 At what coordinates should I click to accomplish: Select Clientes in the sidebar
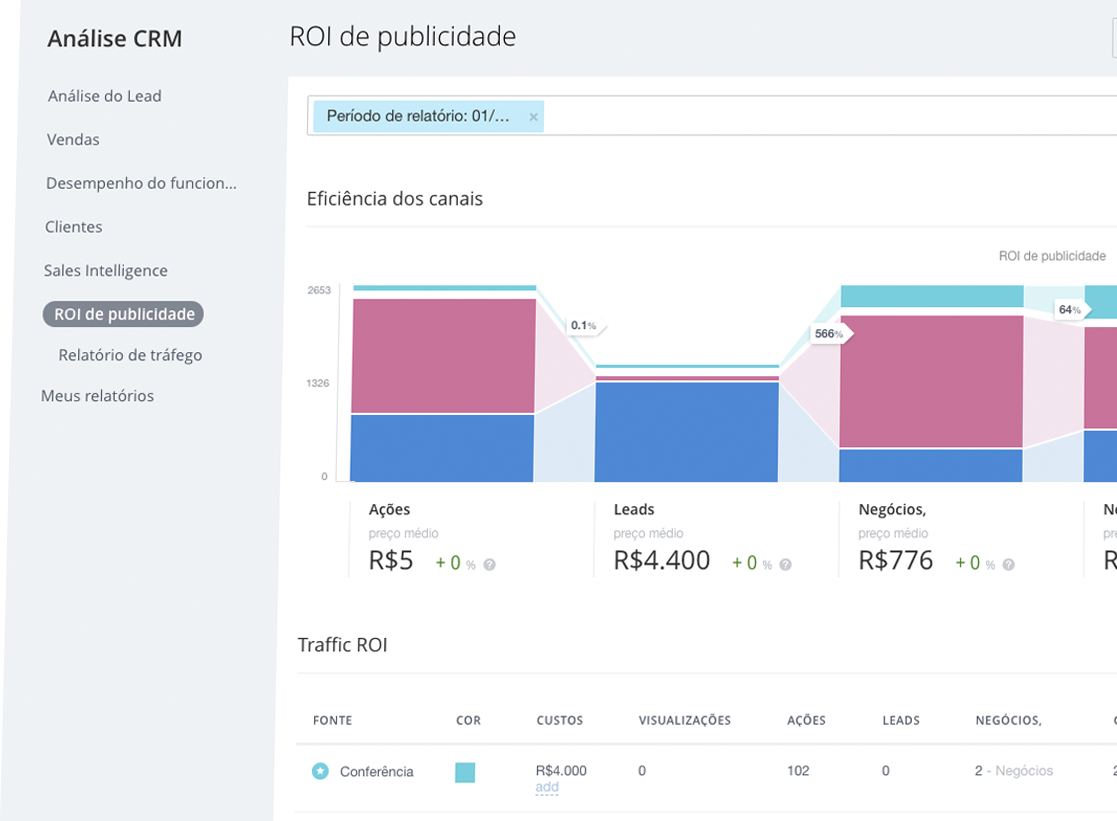point(73,227)
